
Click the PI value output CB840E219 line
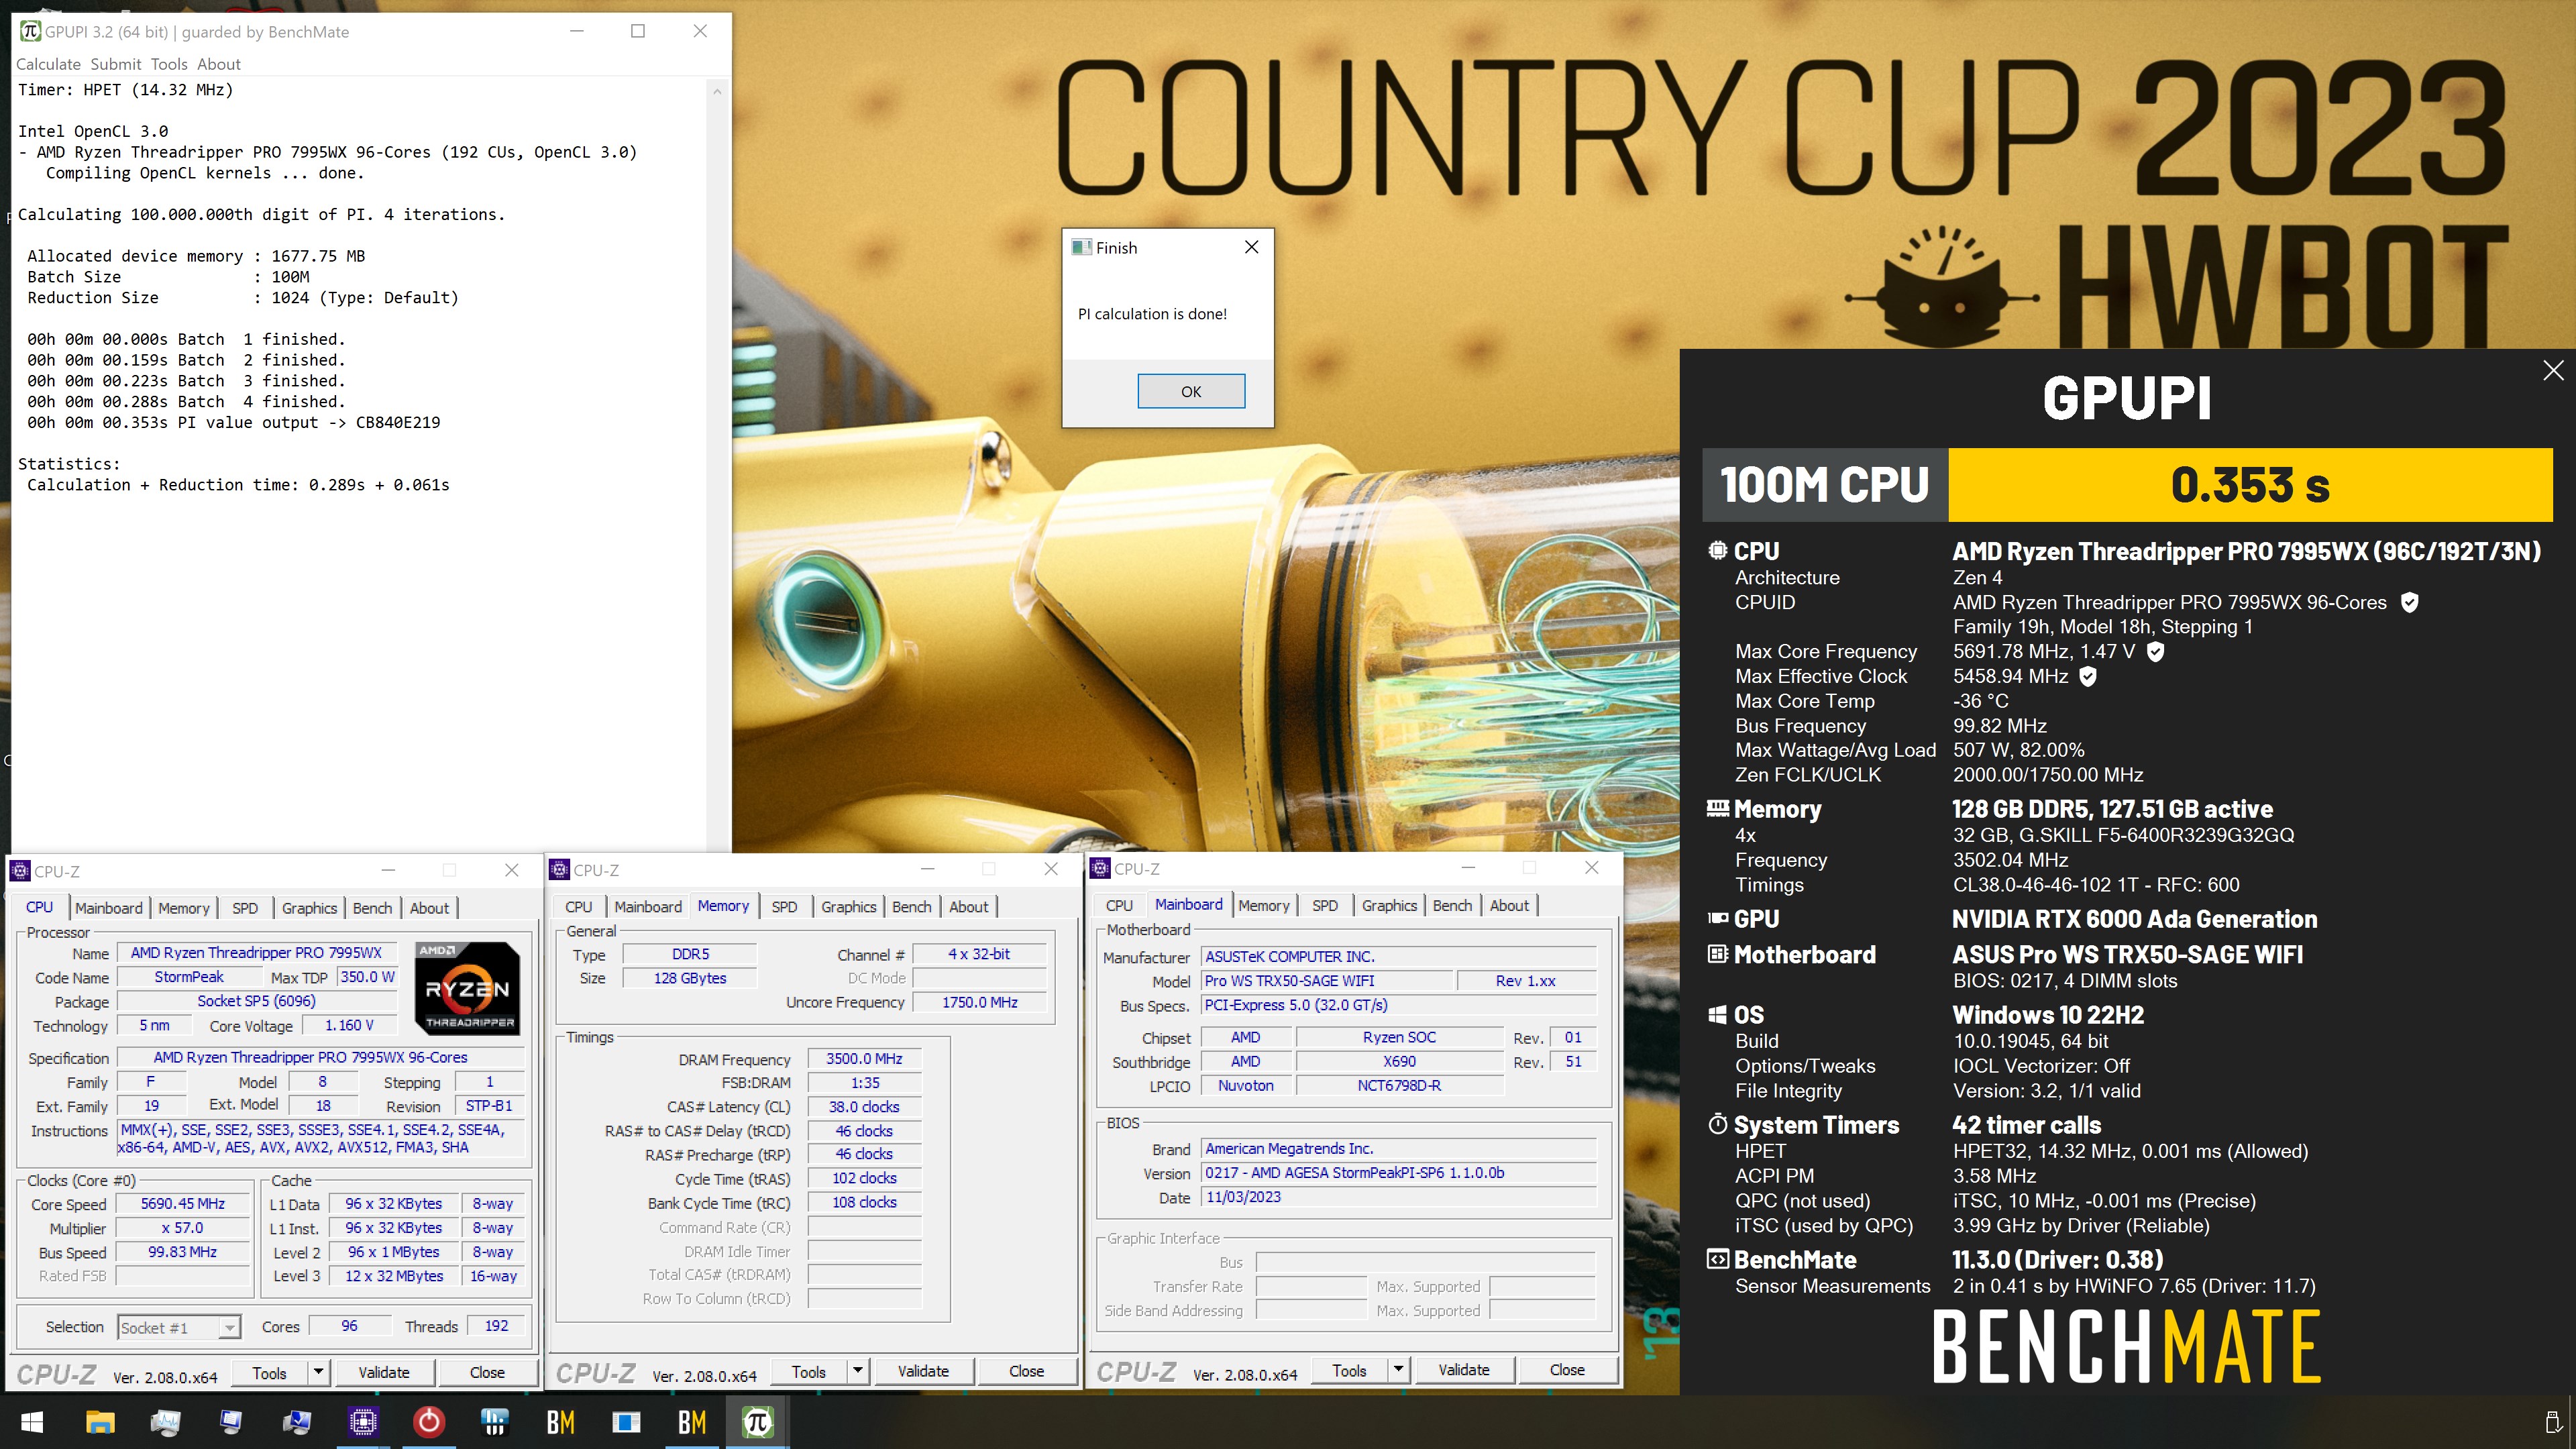(x=234, y=422)
